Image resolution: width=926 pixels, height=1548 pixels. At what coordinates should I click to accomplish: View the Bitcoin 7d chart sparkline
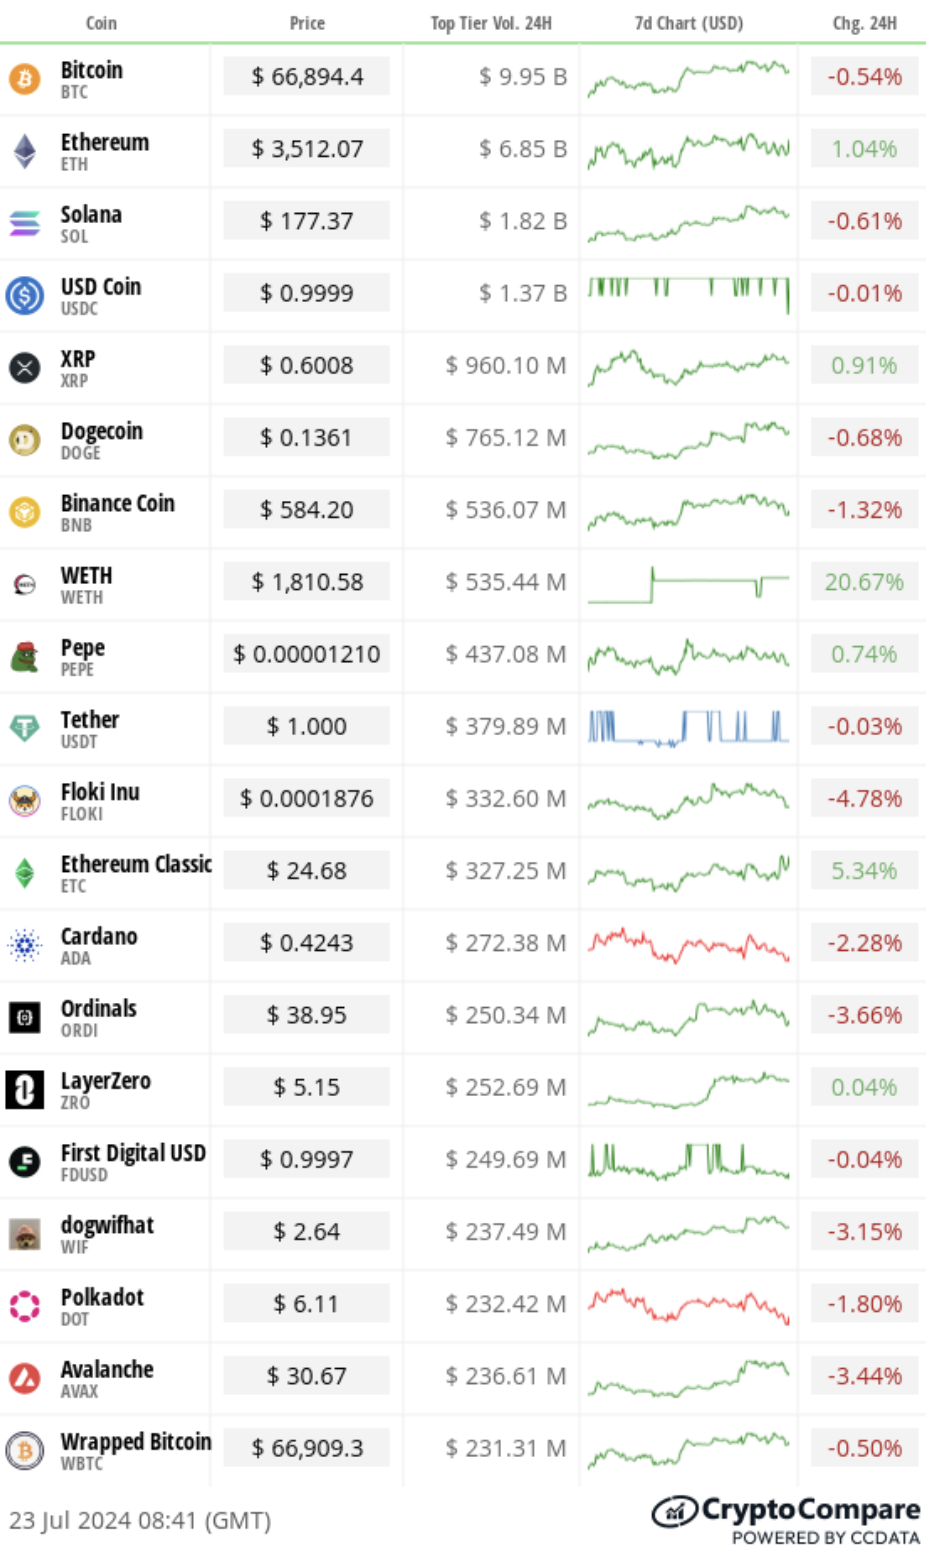click(x=688, y=78)
